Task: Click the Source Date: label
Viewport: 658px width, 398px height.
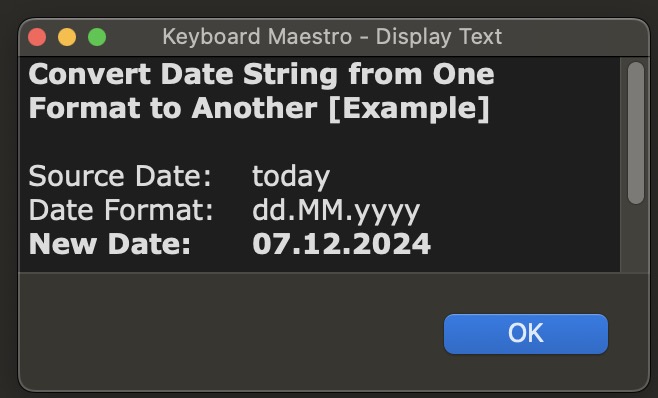Action: [120, 176]
